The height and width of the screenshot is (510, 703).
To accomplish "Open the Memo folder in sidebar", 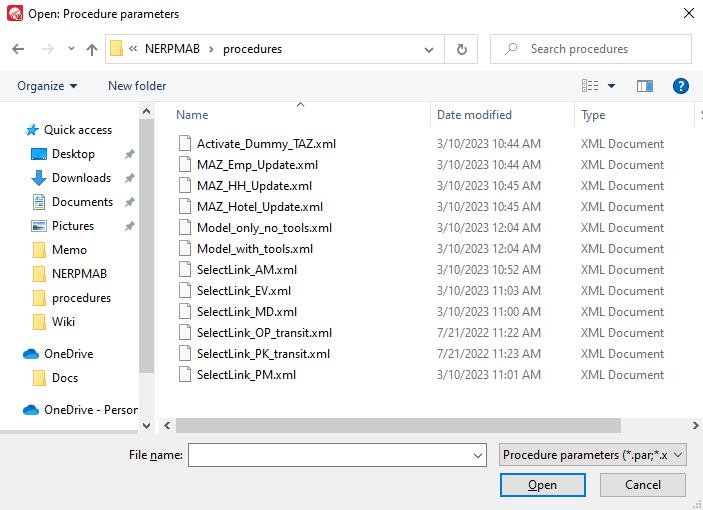I will (60, 250).
